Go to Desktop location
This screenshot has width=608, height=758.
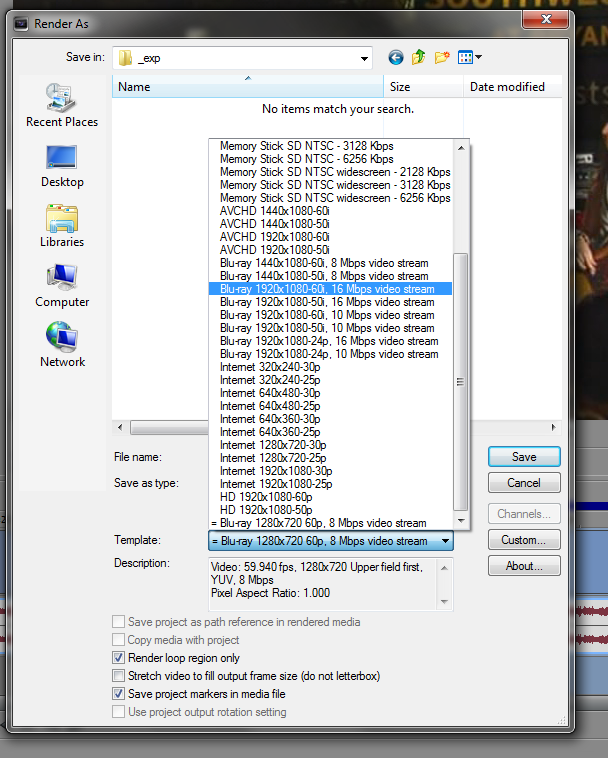coord(62,167)
